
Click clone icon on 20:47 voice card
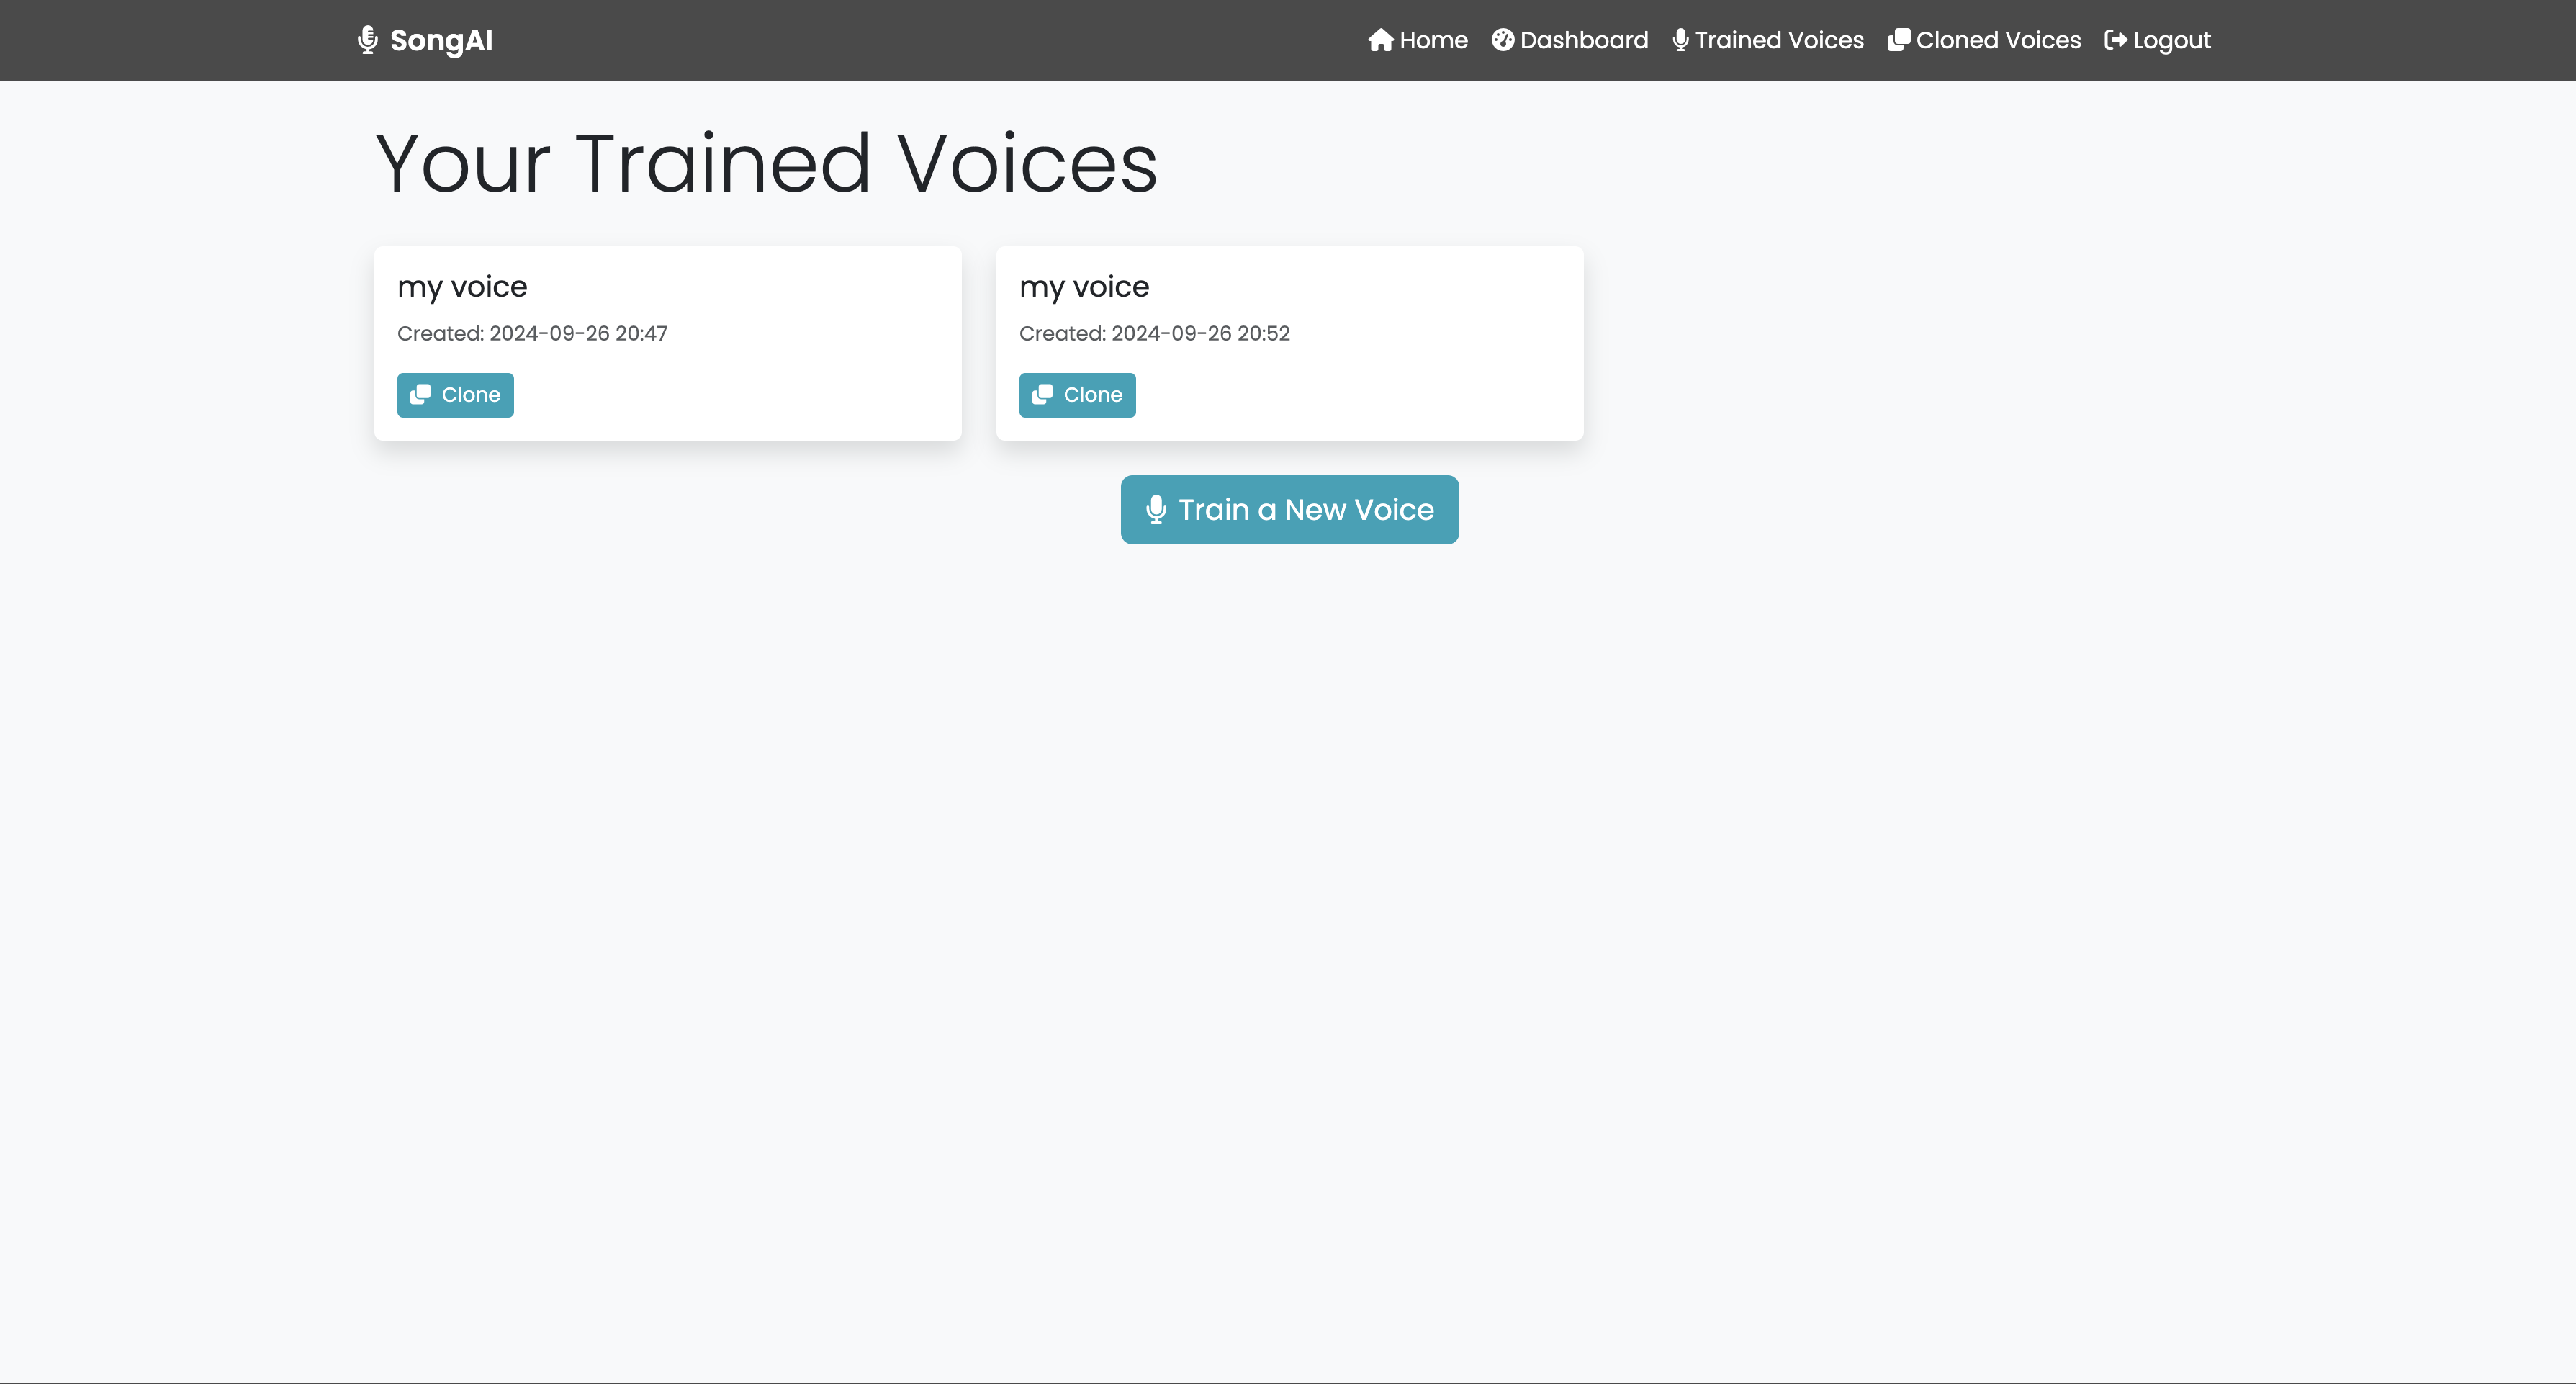pos(421,395)
